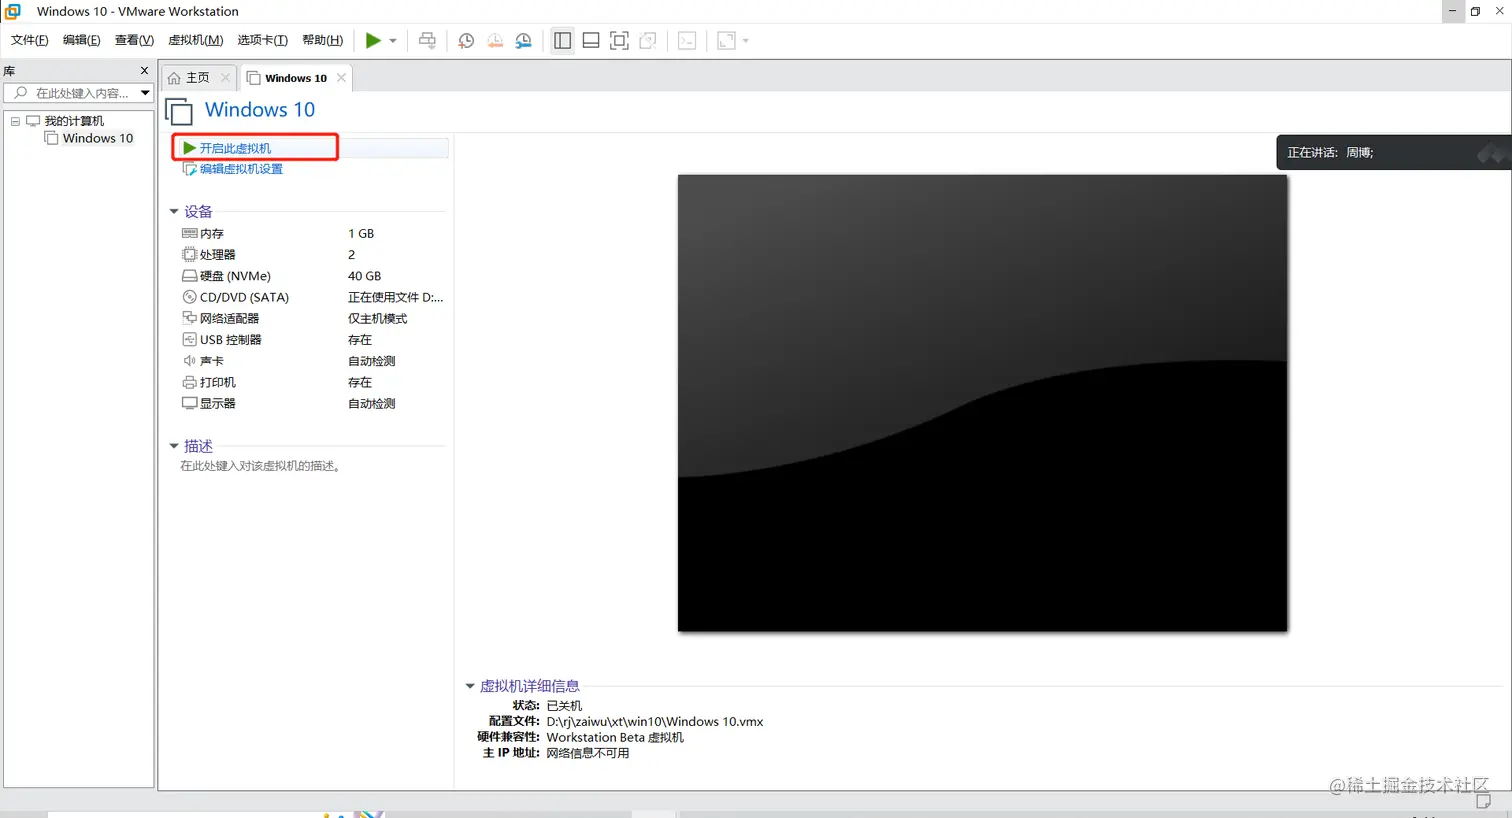This screenshot has height=818, width=1512.
Task: Open the 选项卡(T) menu
Action: pos(262,40)
